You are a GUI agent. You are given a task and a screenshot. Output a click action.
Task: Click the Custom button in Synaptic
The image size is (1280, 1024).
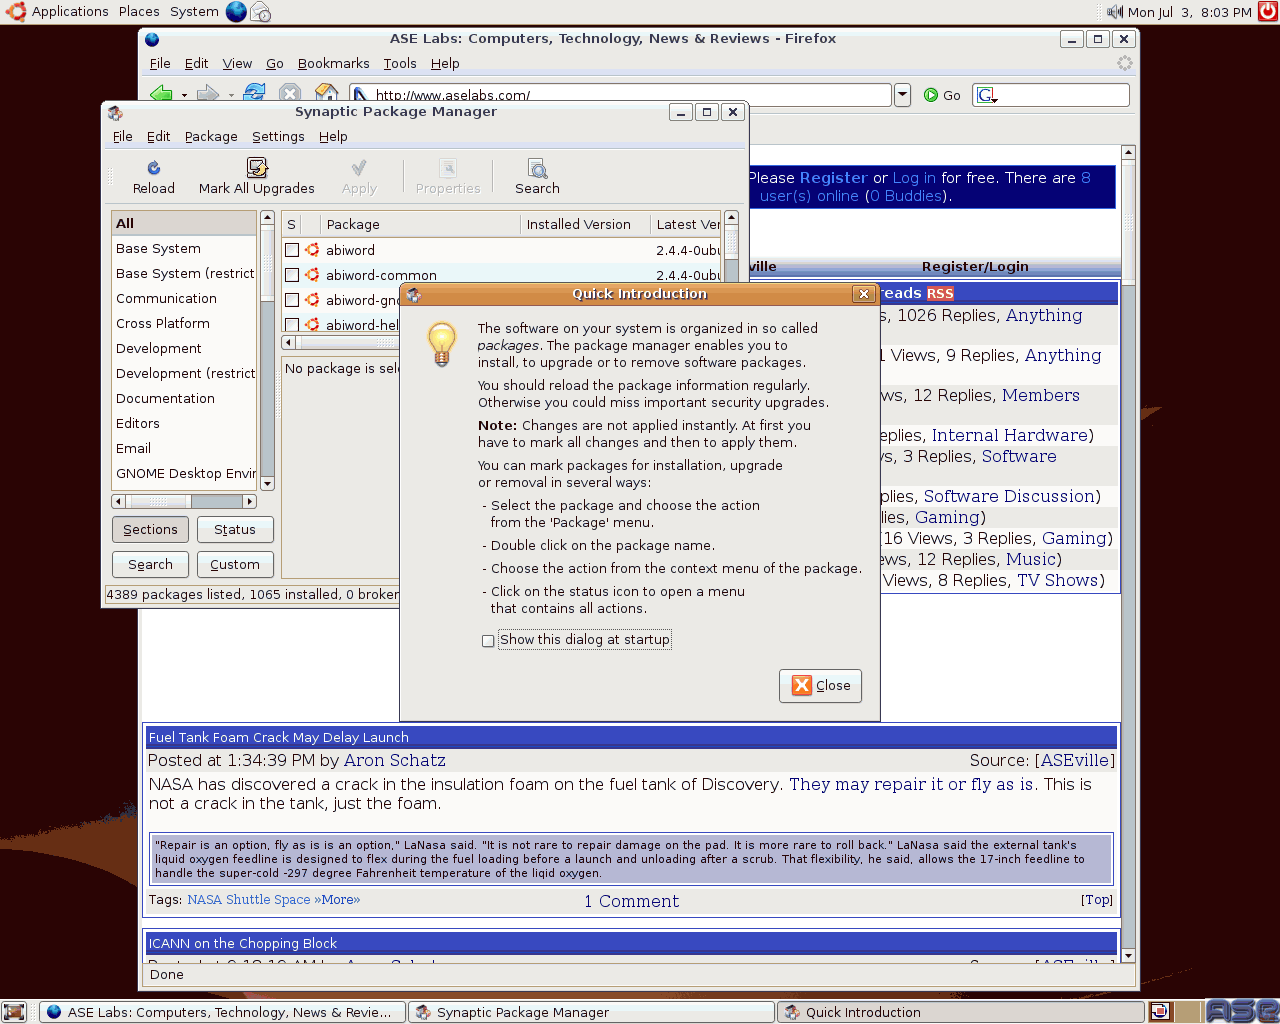(235, 565)
